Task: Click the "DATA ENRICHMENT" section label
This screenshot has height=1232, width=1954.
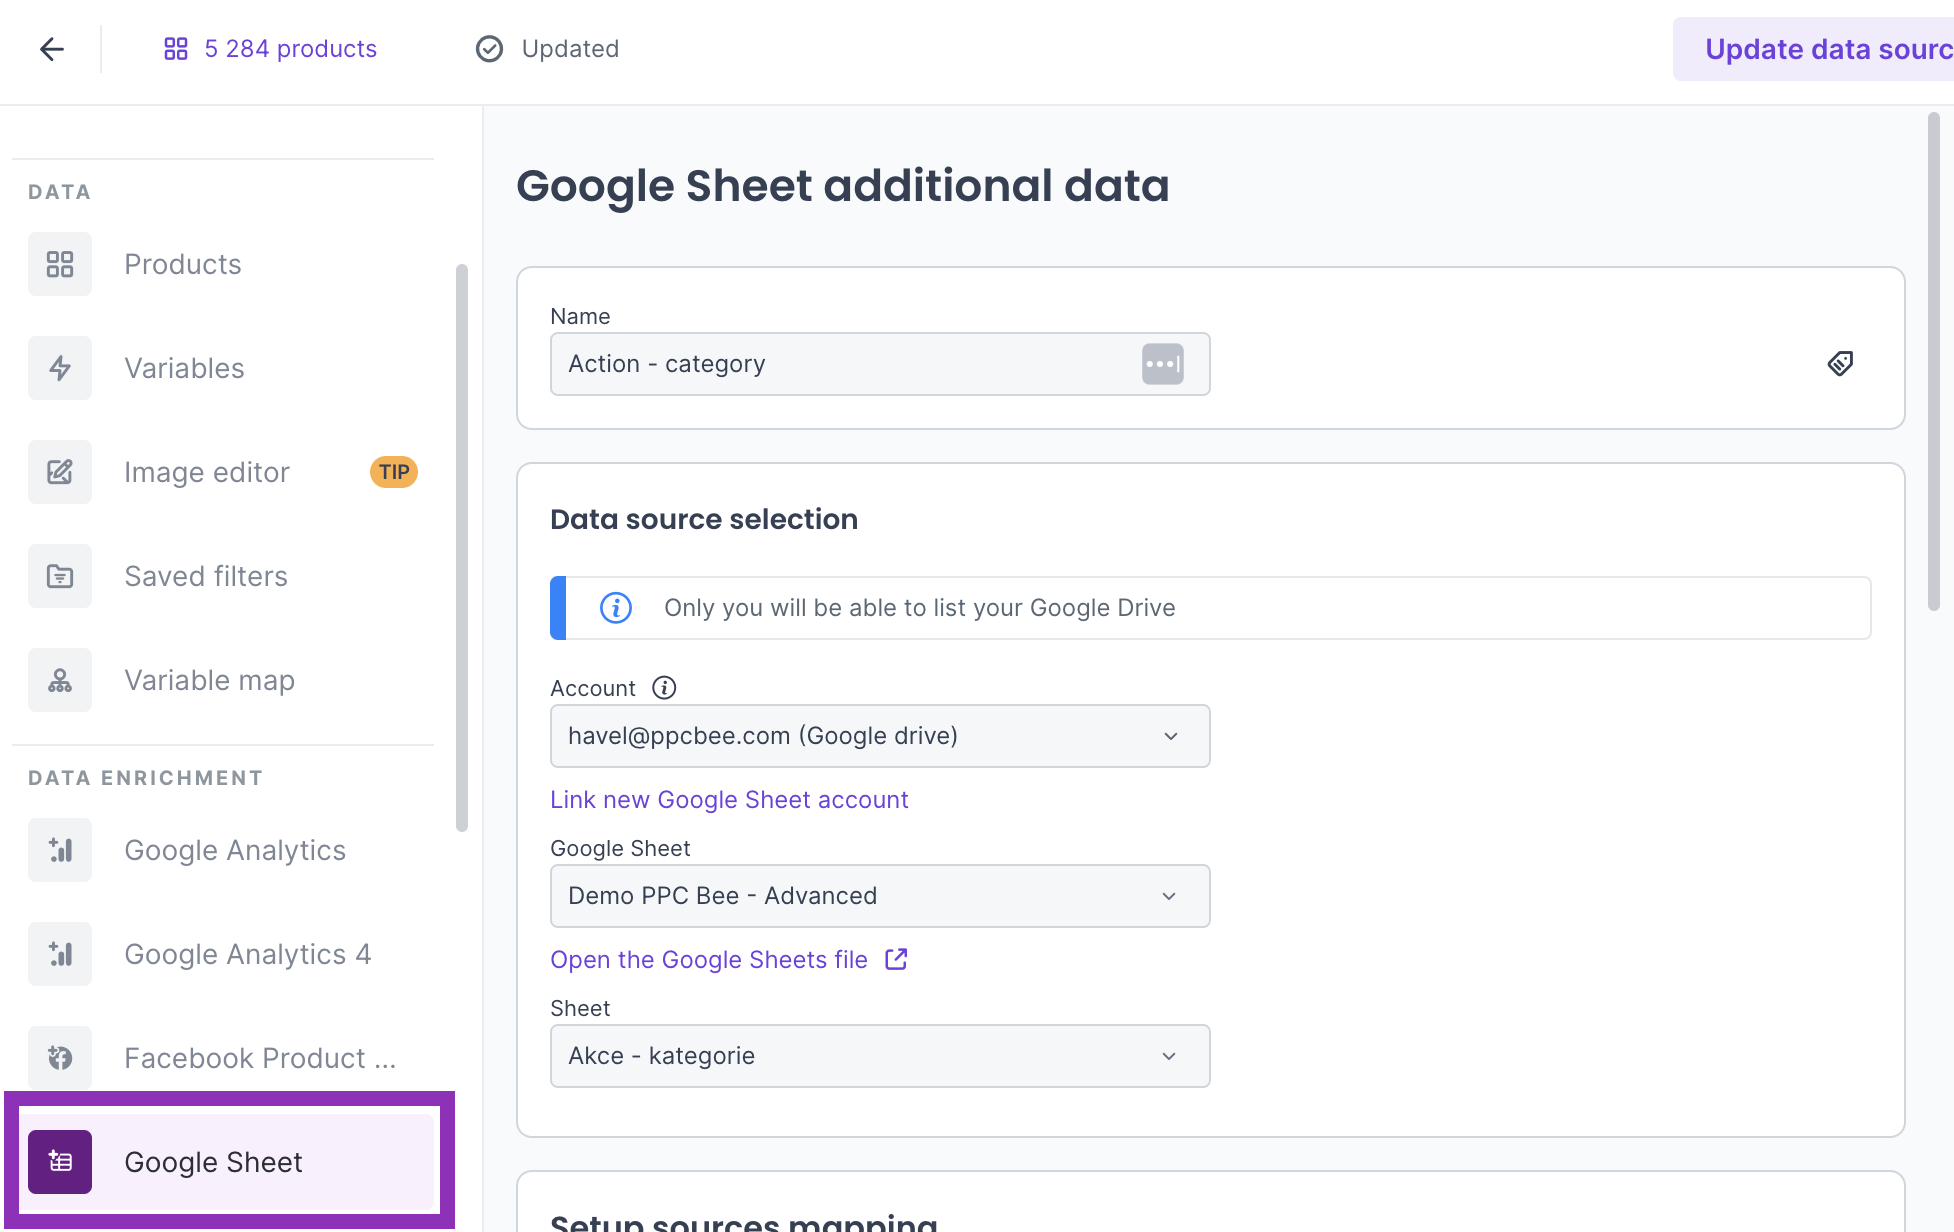Action: tap(146, 778)
